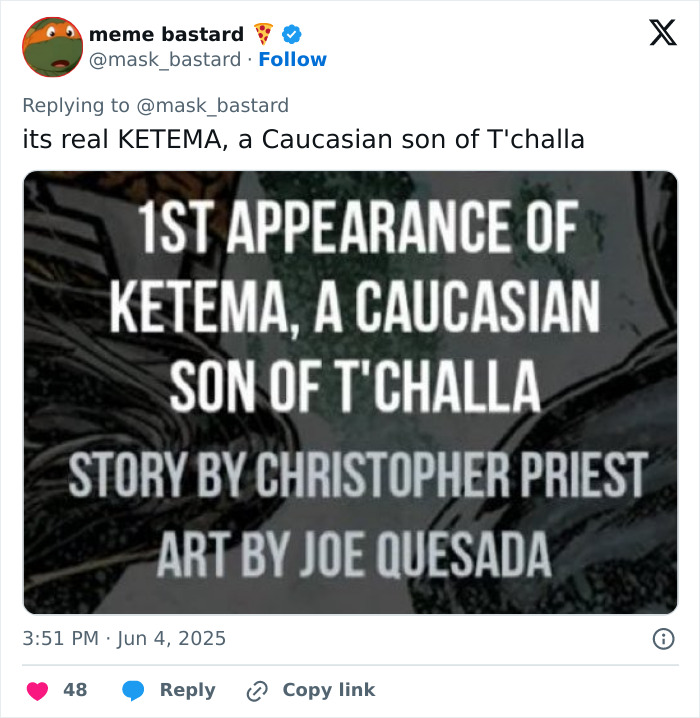Screen dimensions: 700x718
Task: Click the pizza emoji beside the name
Action: pos(264,35)
